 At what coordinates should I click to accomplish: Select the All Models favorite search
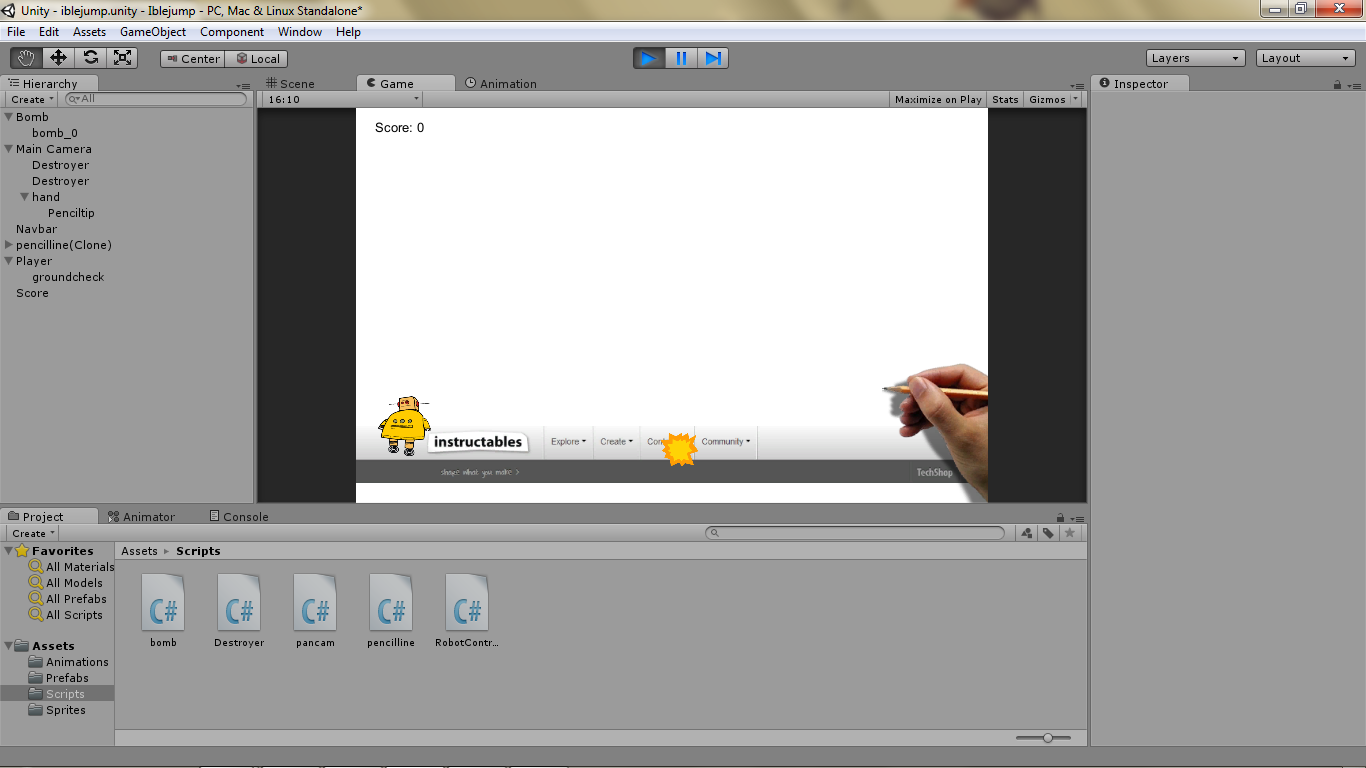coord(66,583)
